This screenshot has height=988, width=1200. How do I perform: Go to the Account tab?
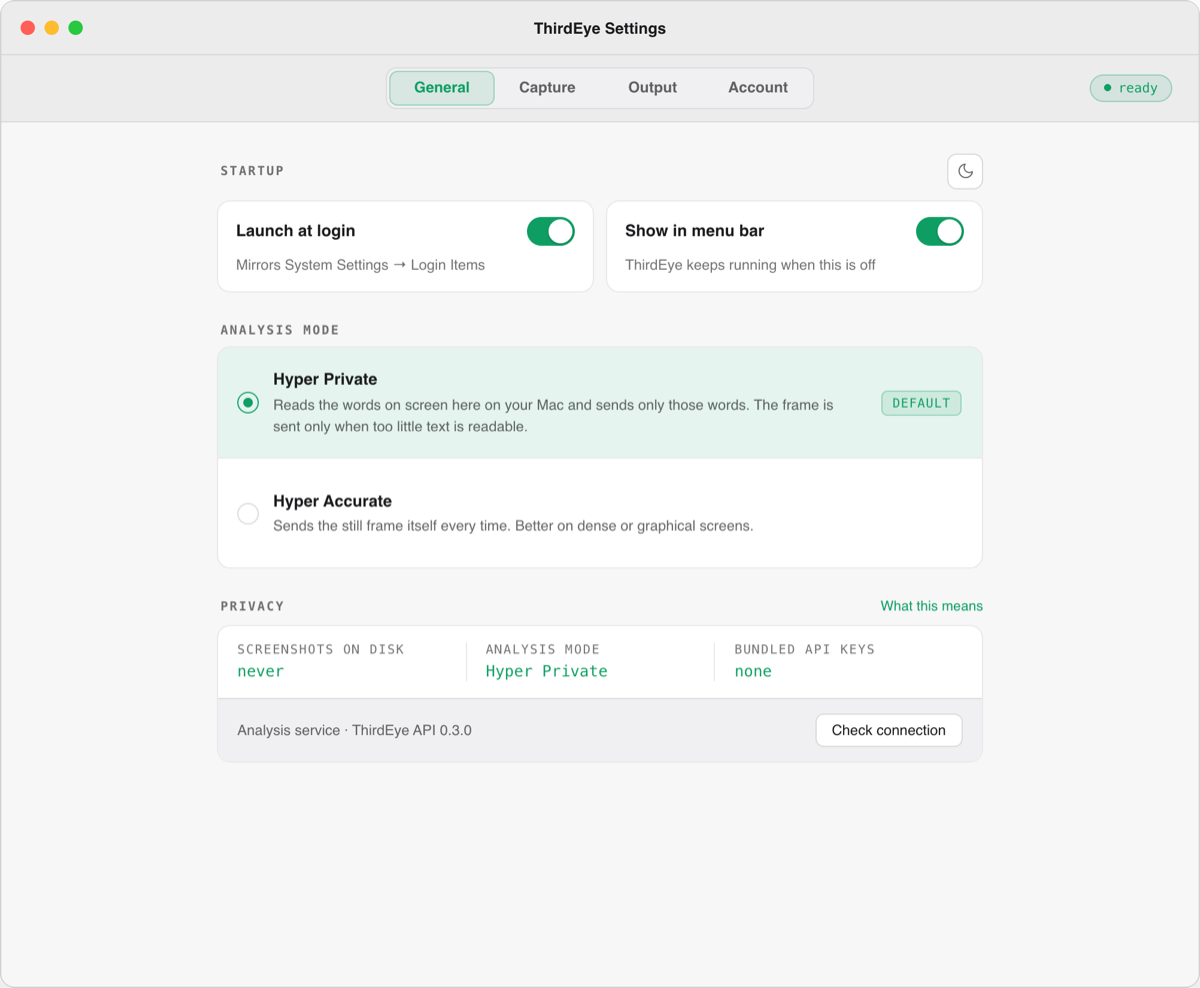(x=758, y=88)
